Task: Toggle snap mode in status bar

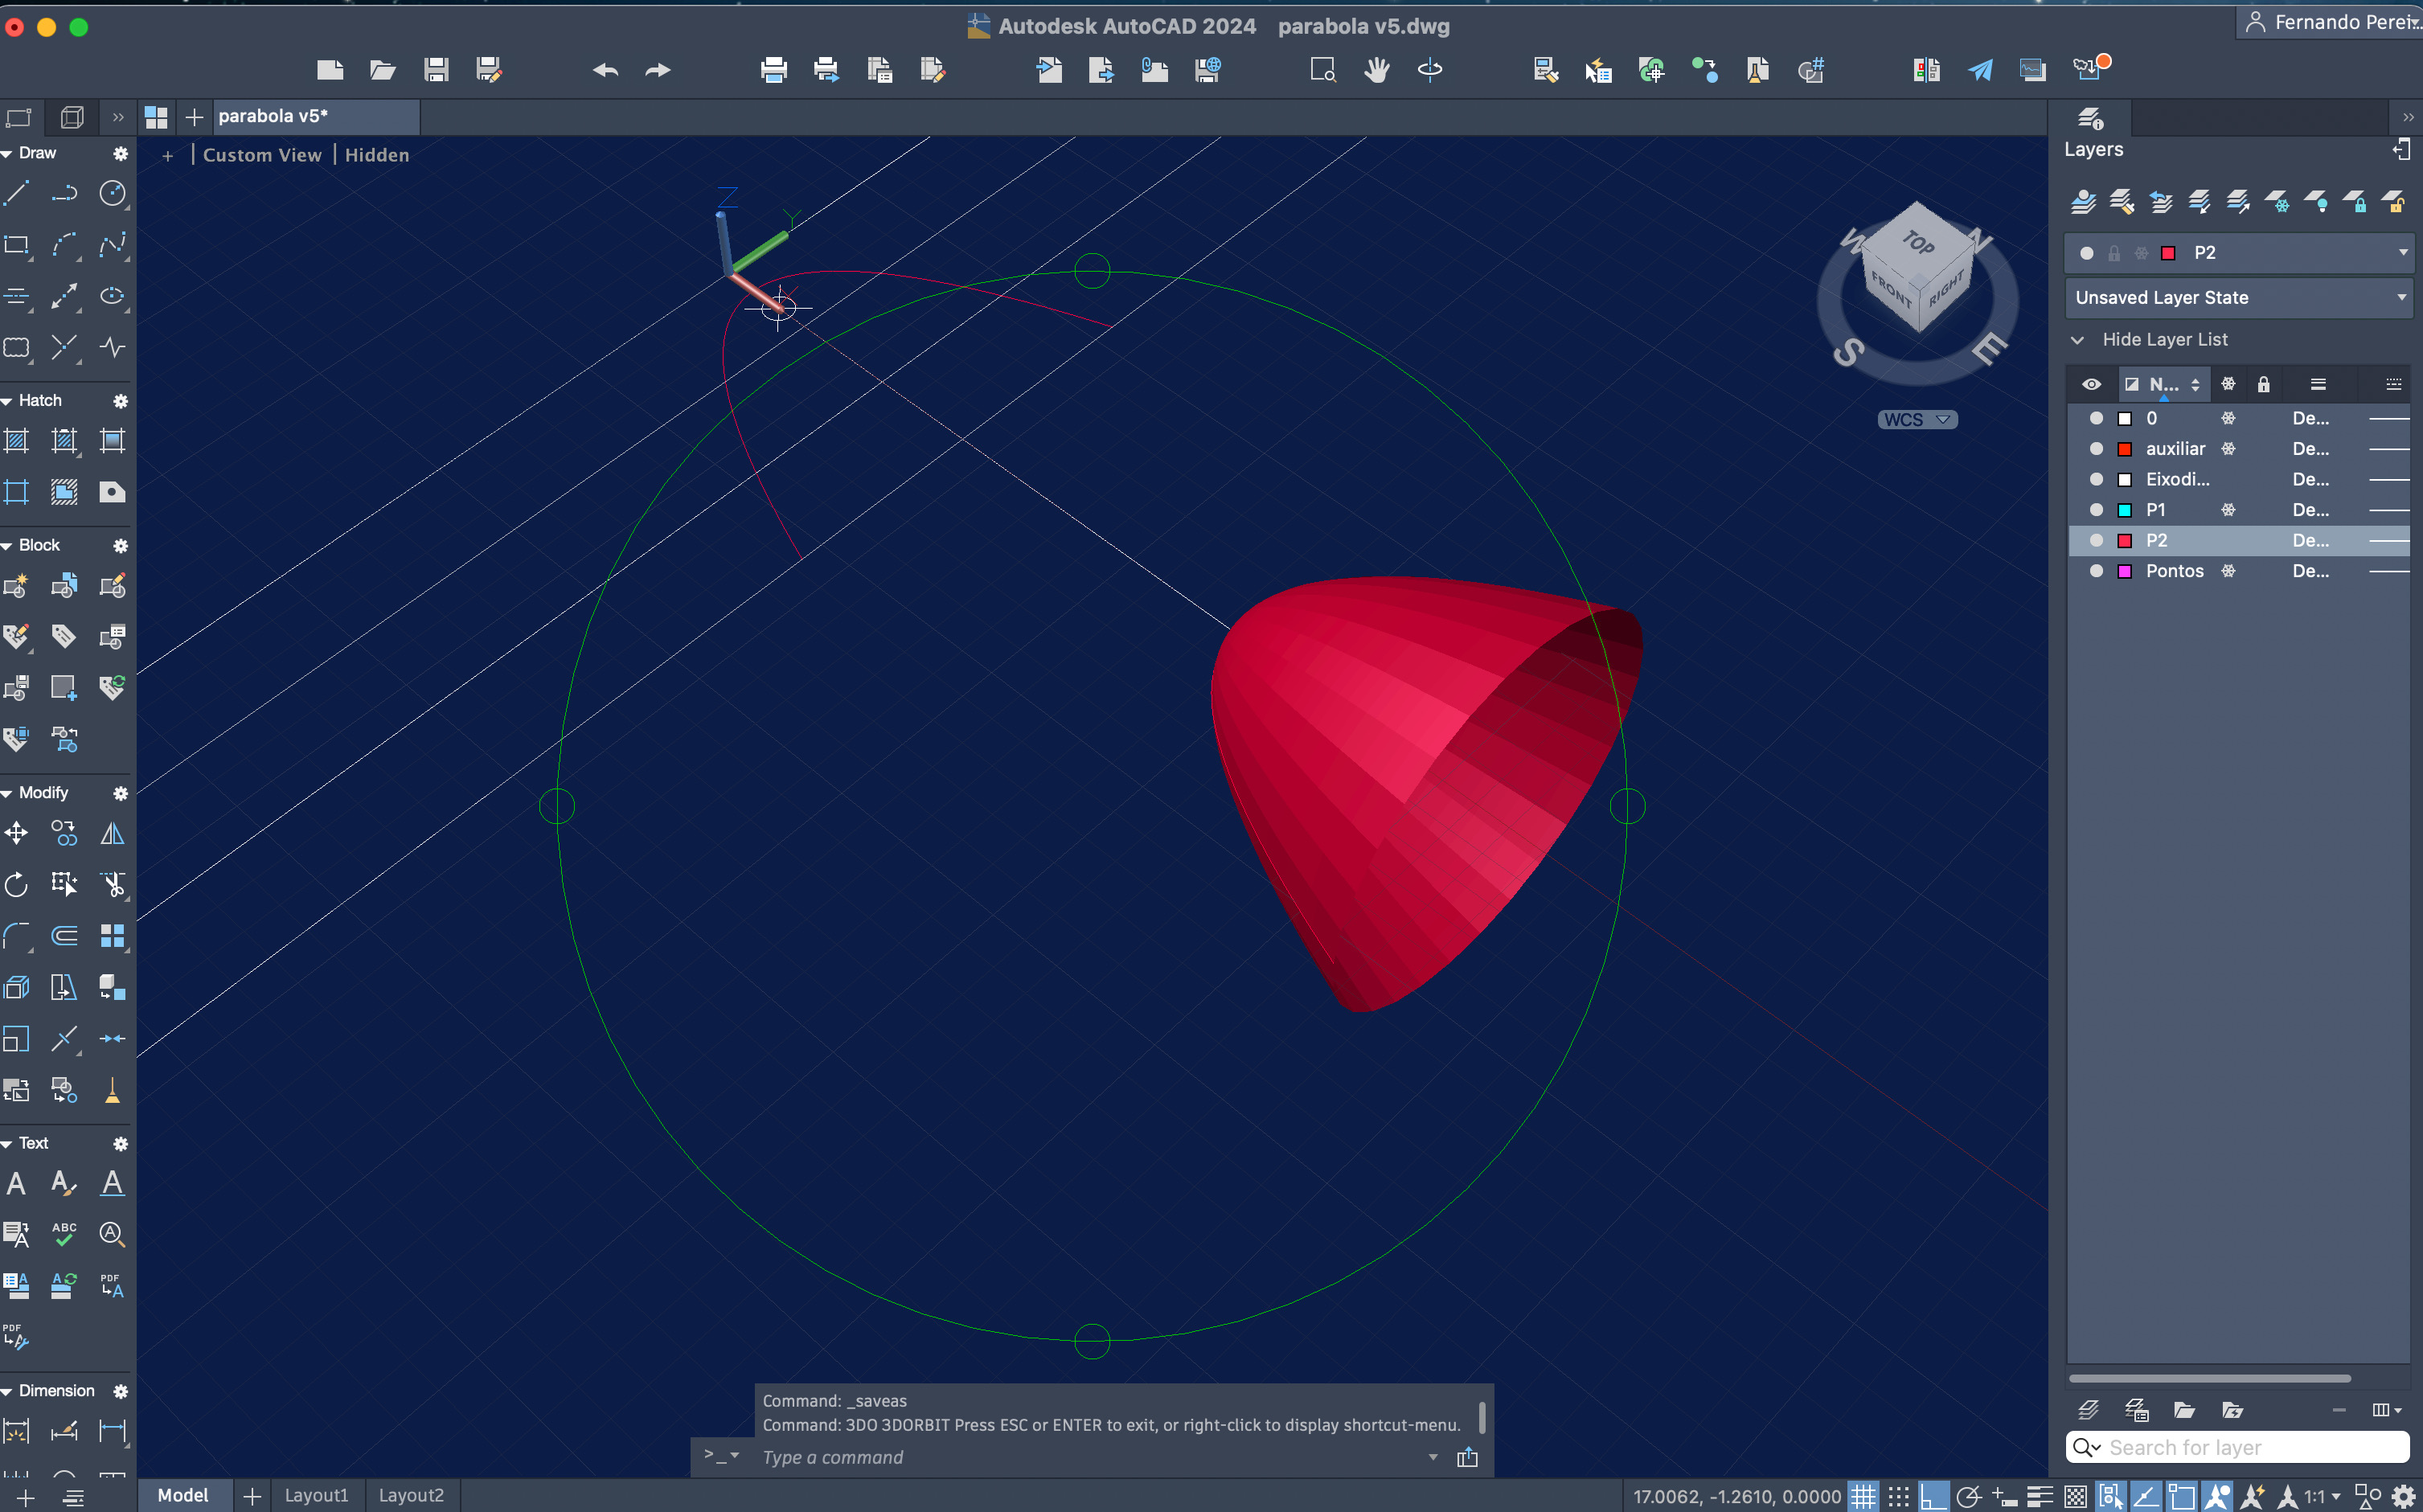Action: click(1899, 1496)
